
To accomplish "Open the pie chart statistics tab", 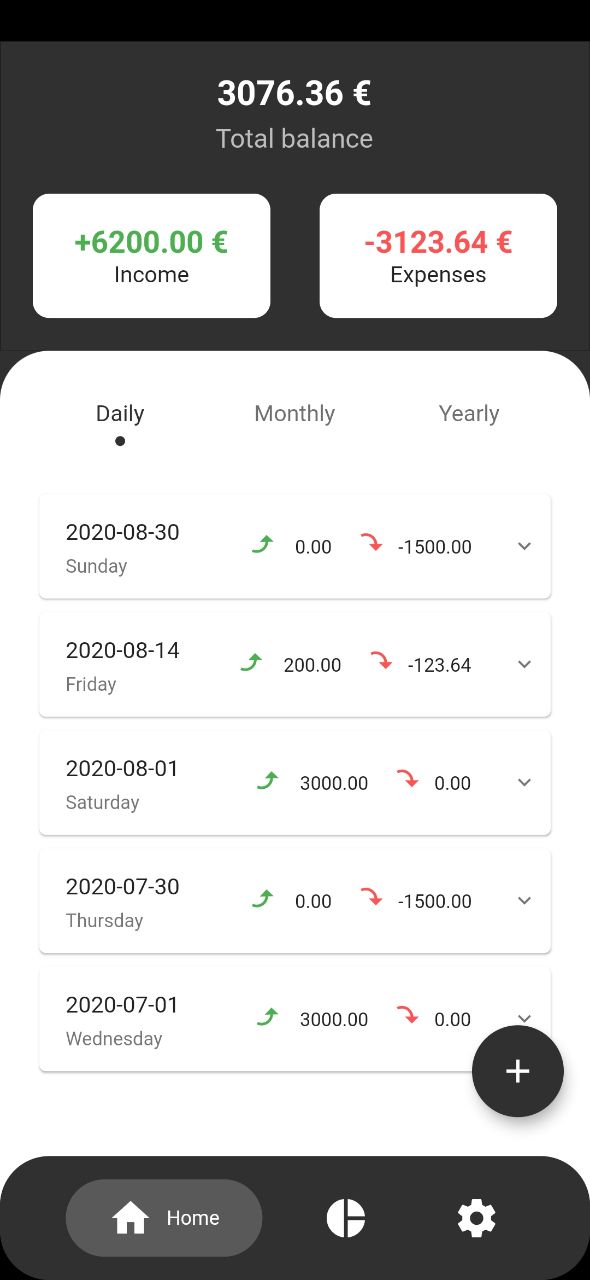I will coord(346,1218).
